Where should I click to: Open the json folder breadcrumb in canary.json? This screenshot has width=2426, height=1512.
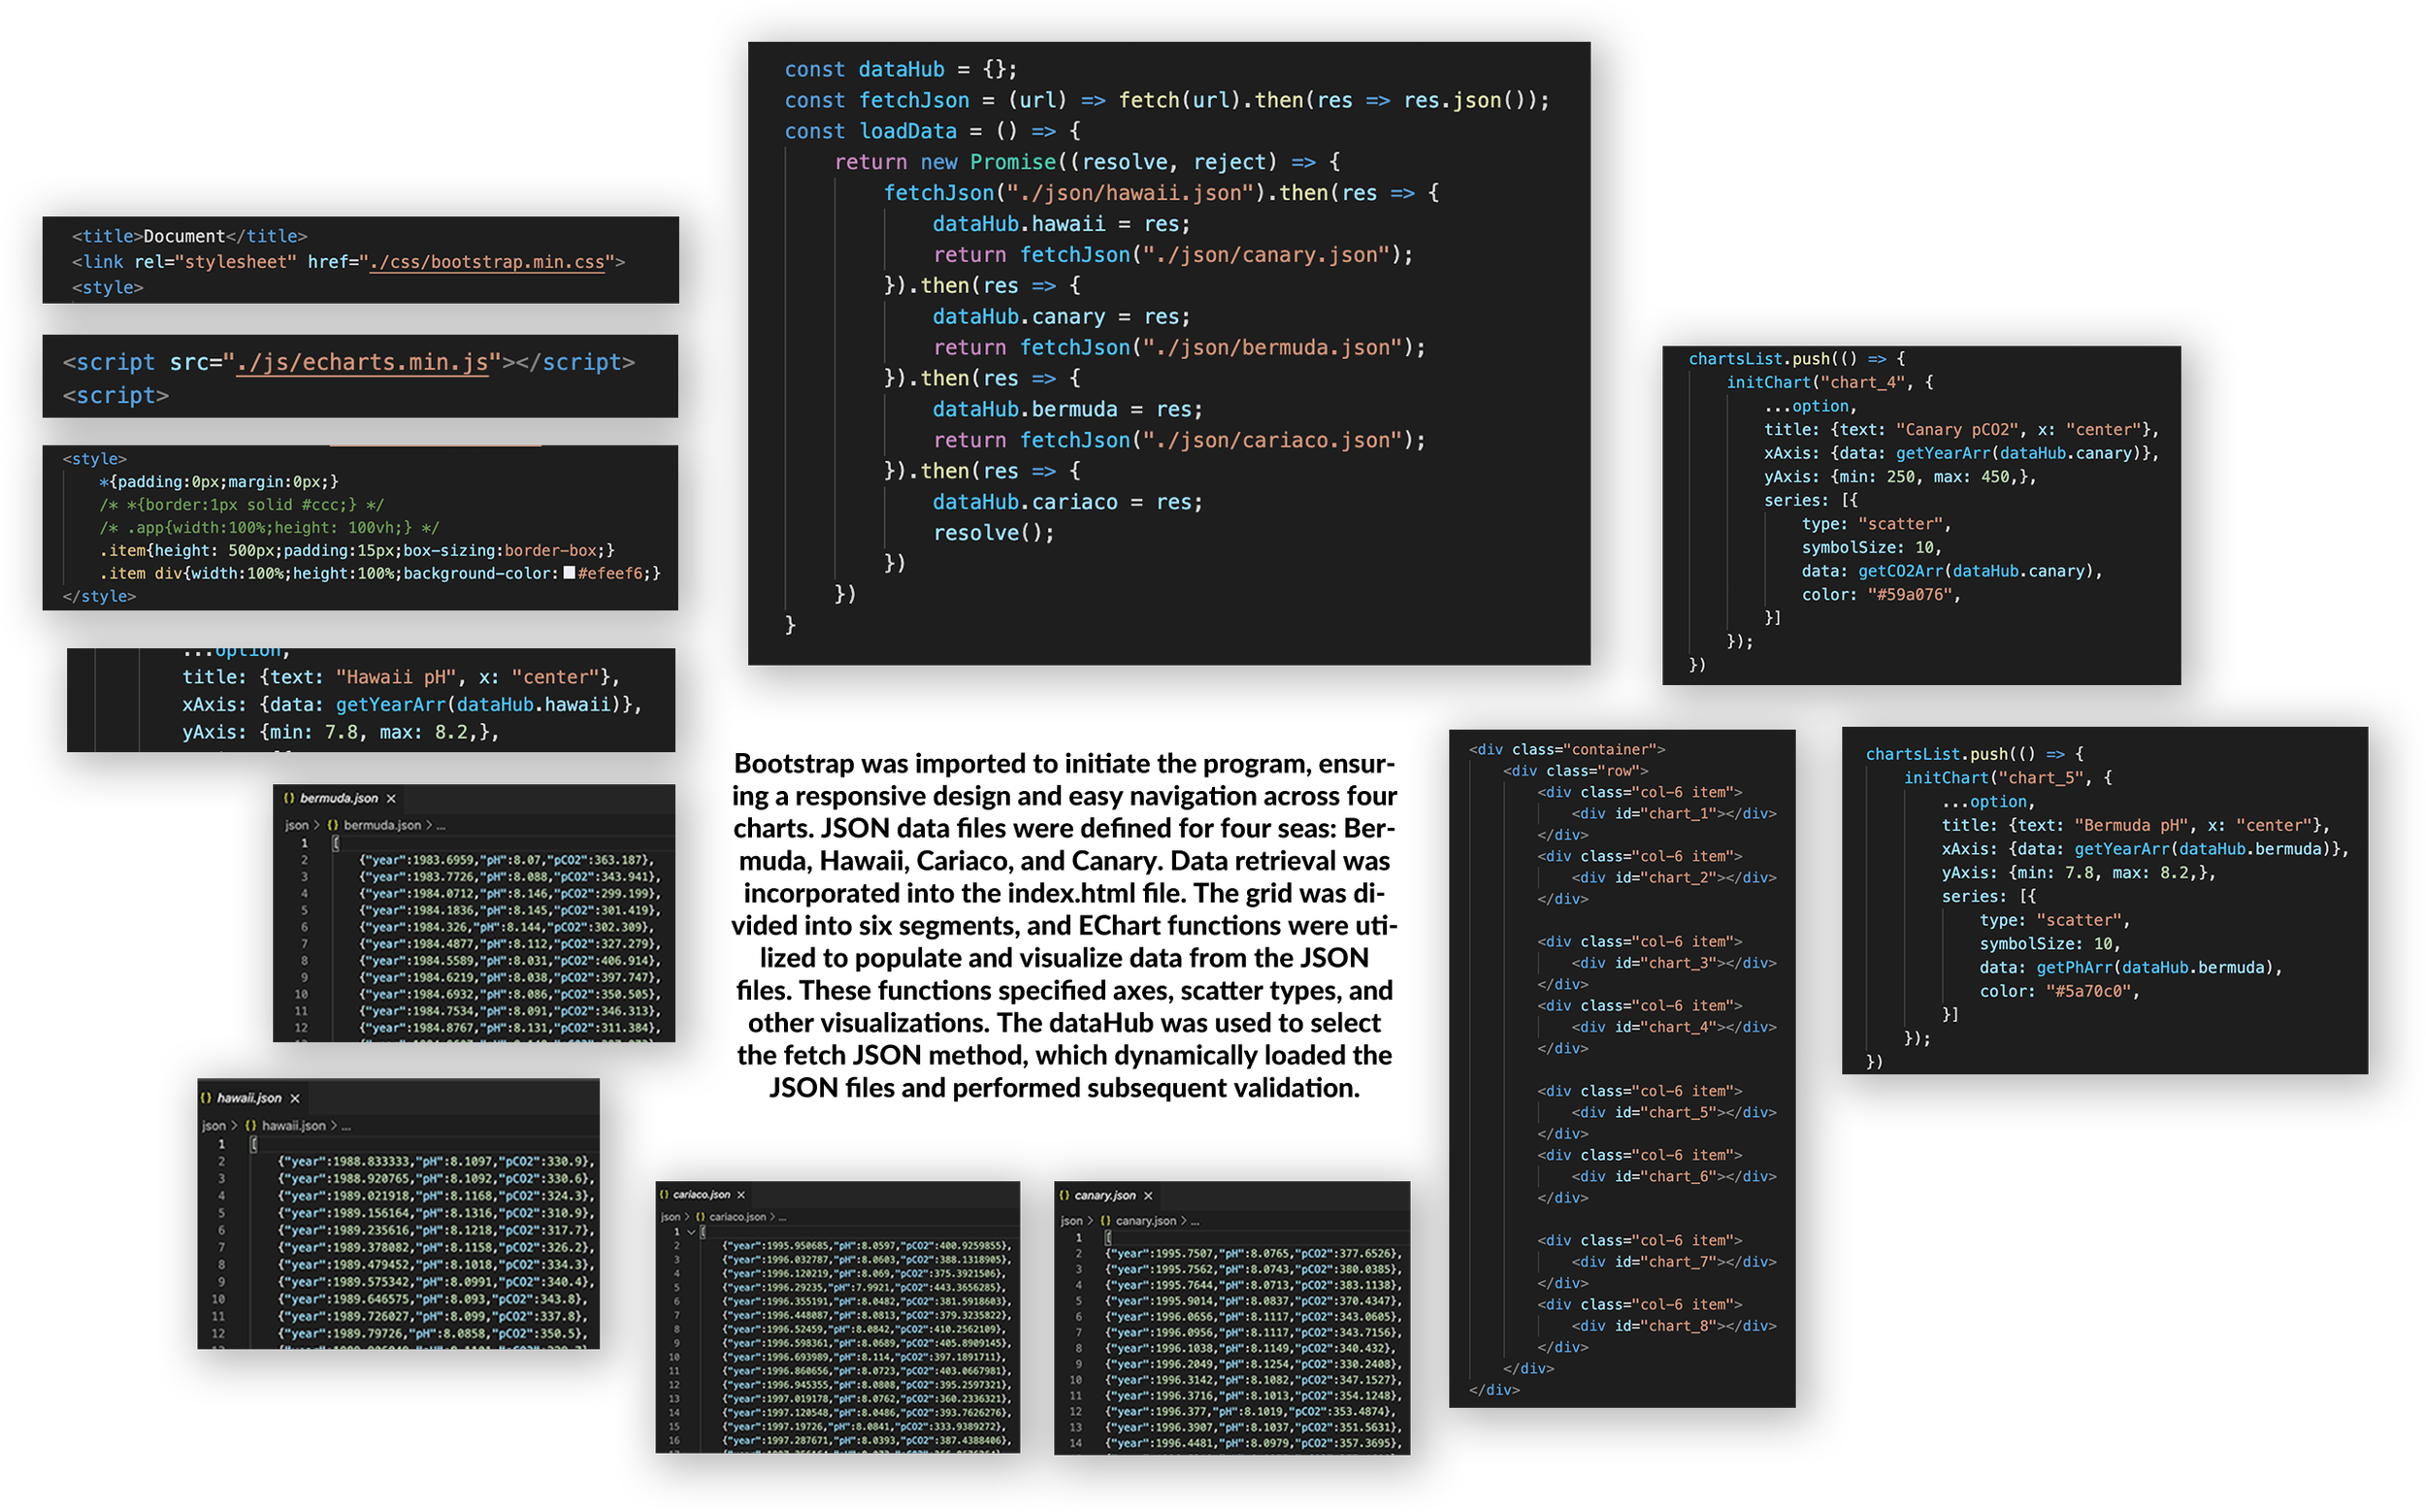(1071, 1221)
